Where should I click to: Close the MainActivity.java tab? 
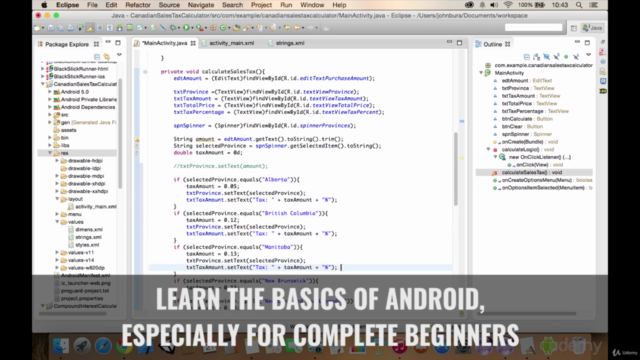click(x=193, y=43)
